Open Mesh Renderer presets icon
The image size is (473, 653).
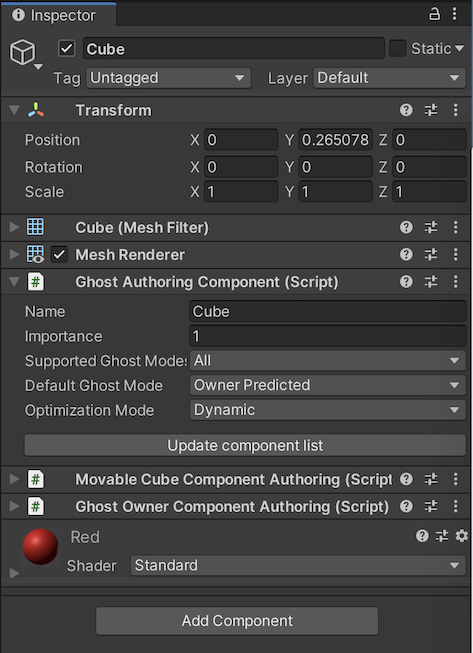tap(431, 254)
